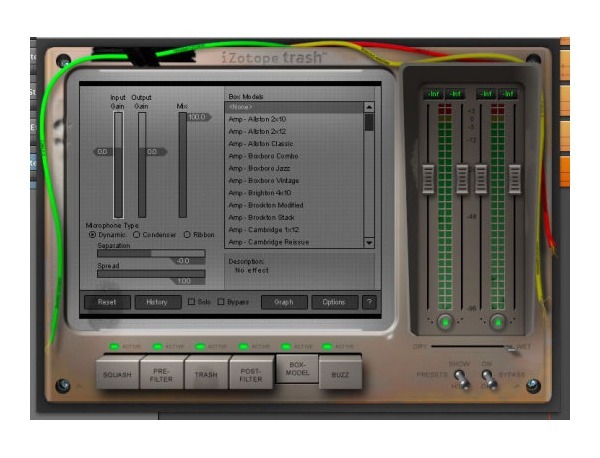Click second input fader handle
Screen dimensions: 600x458
[462, 179]
